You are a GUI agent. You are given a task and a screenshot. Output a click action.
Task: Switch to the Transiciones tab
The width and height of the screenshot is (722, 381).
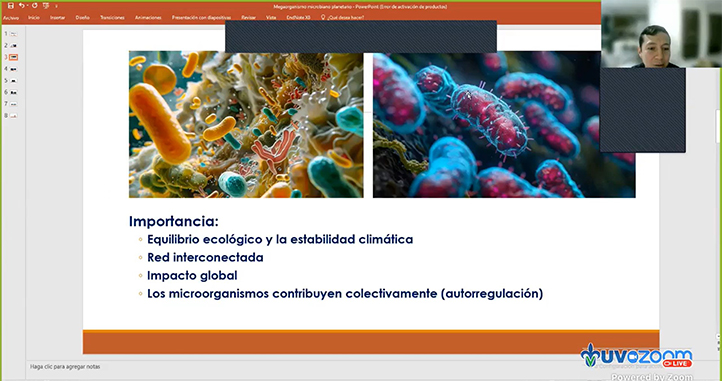pyautogui.click(x=112, y=18)
